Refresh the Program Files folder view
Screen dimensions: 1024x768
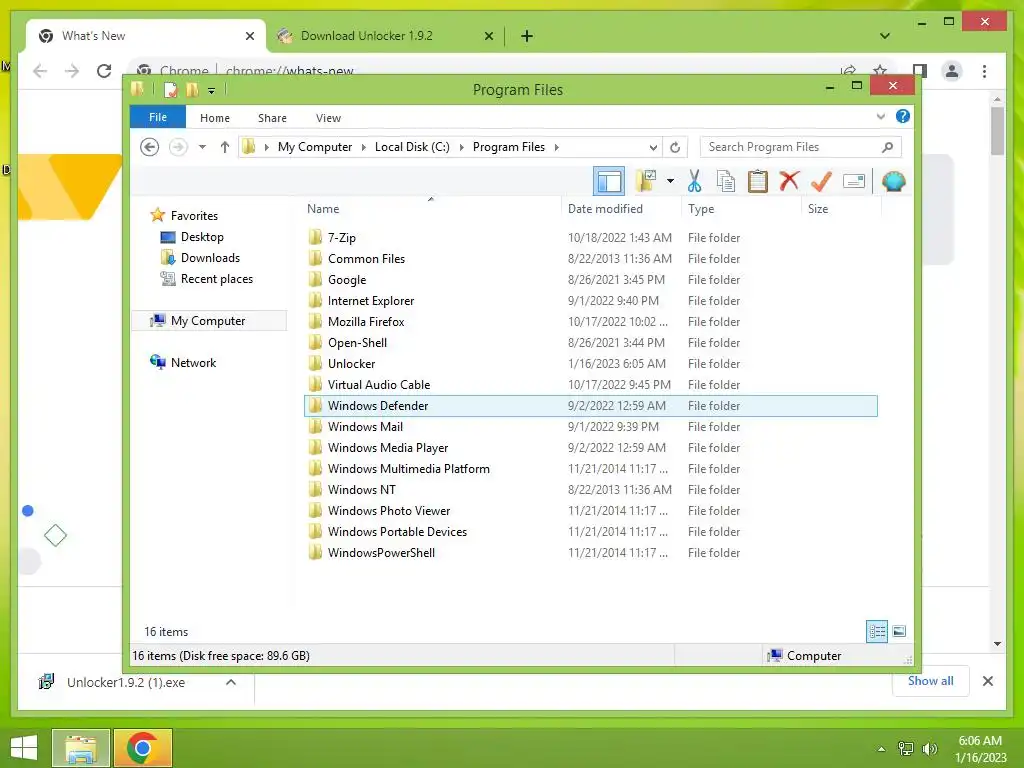pos(675,147)
